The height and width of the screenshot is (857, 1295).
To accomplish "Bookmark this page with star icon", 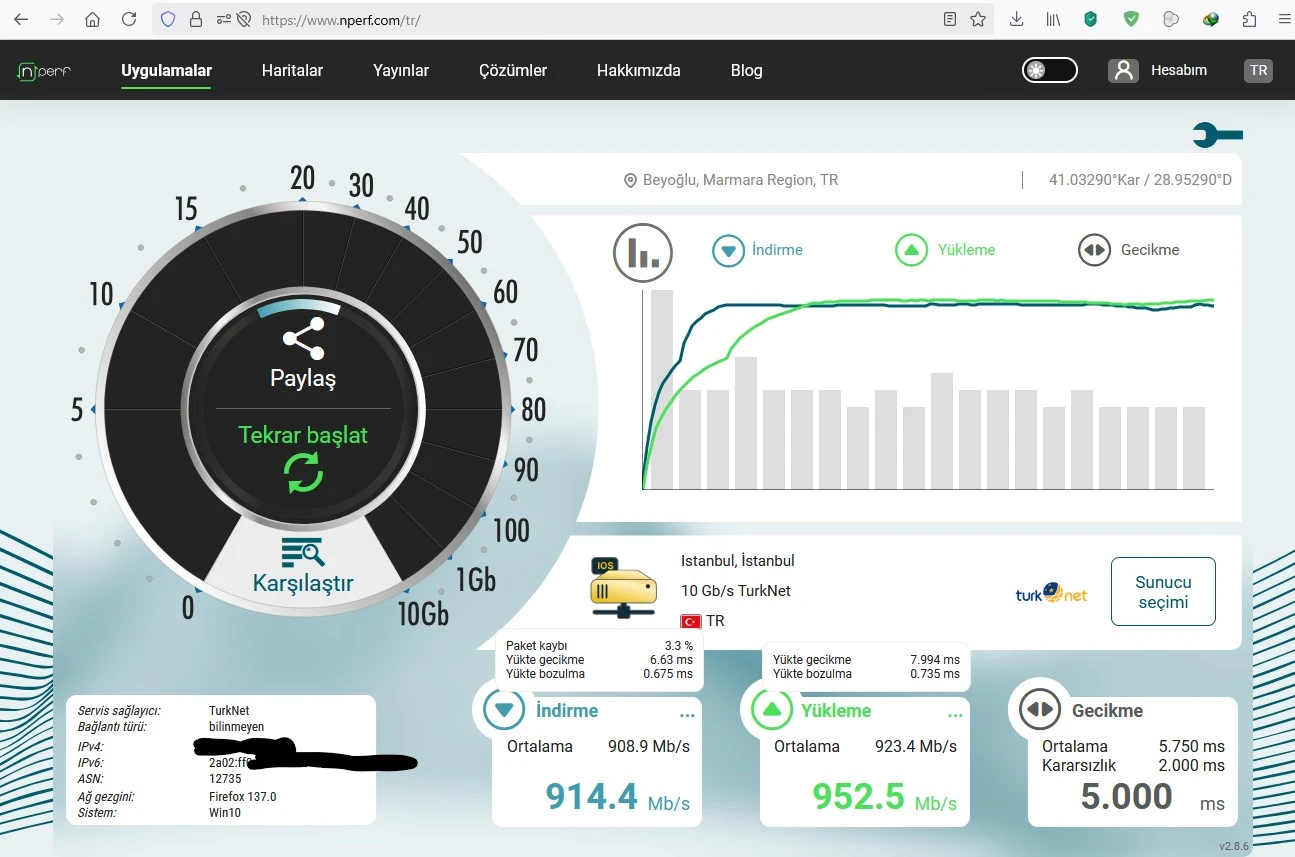I will (978, 19).
